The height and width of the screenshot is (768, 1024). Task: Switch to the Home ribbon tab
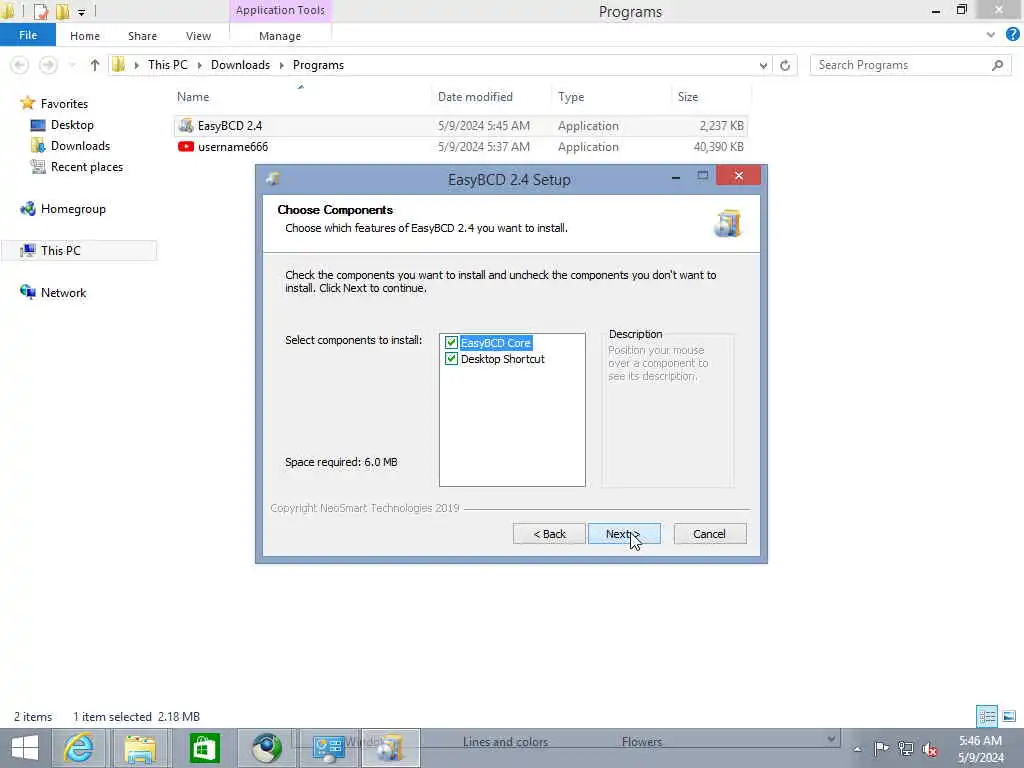coord(85,36)
